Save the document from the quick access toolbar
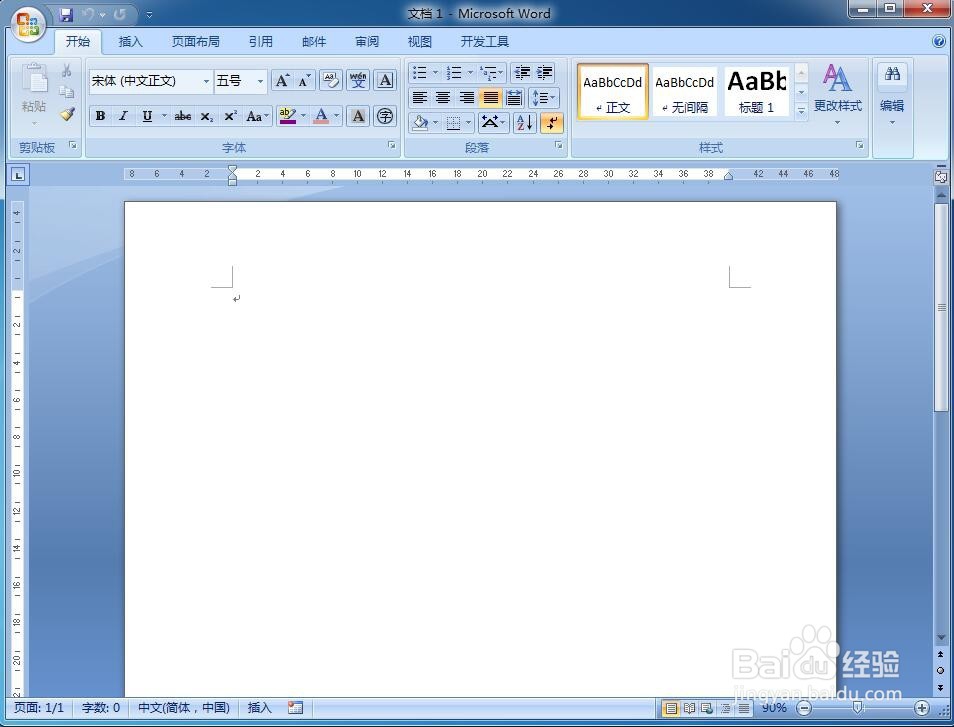 tap(66, 15)
